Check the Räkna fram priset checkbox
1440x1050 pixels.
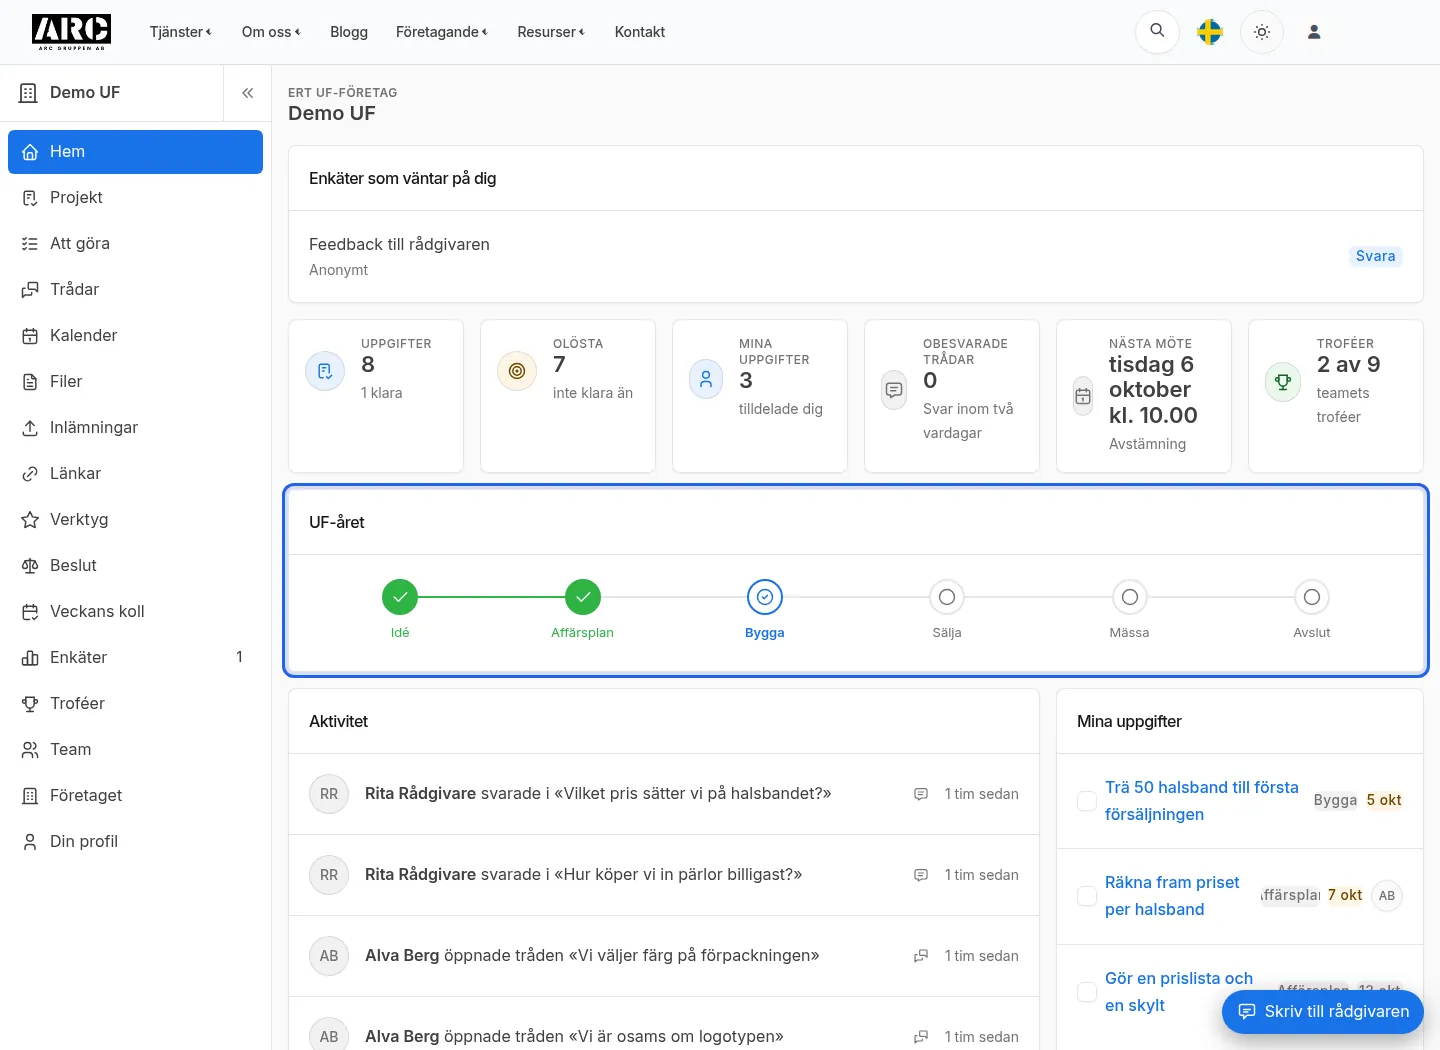point(1087,896)
